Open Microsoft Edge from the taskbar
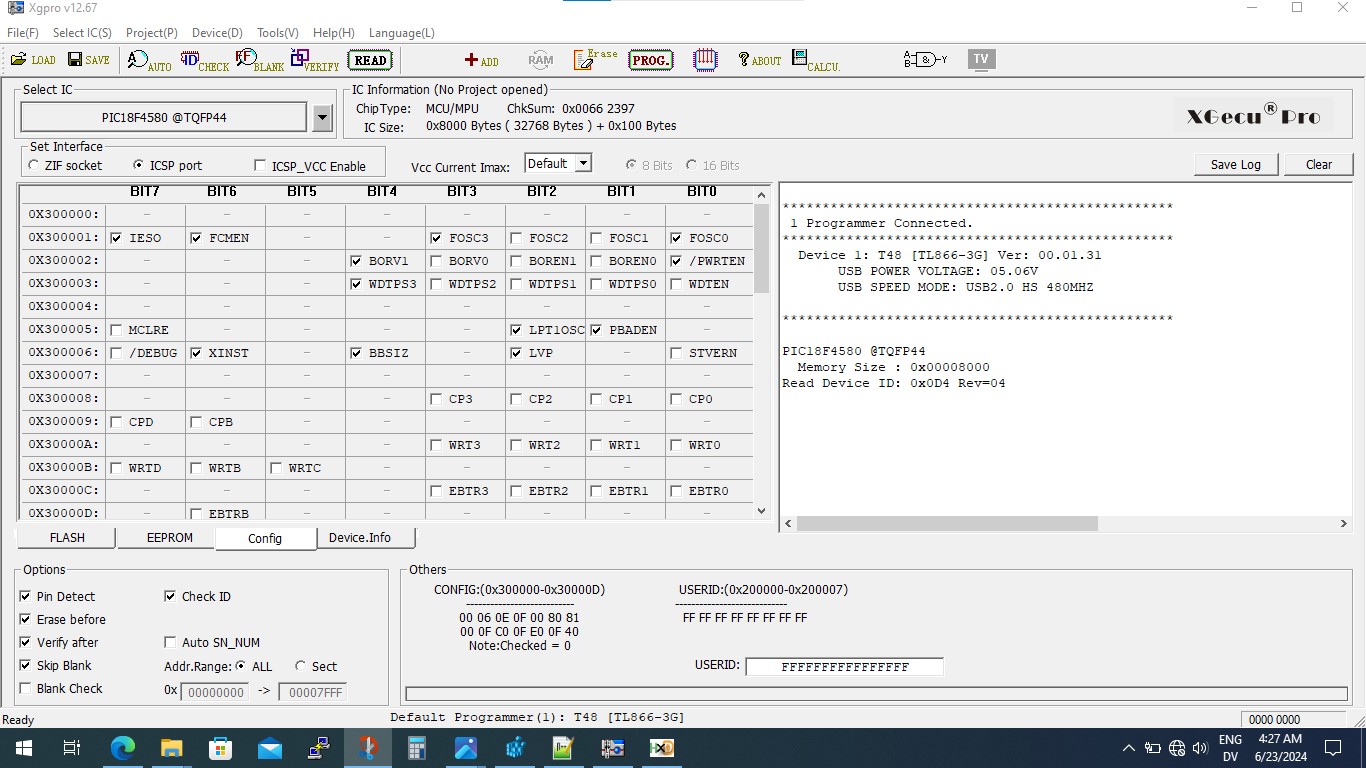Image resolution: width=1366 pixels, height=768 pixels. [122, 748]
